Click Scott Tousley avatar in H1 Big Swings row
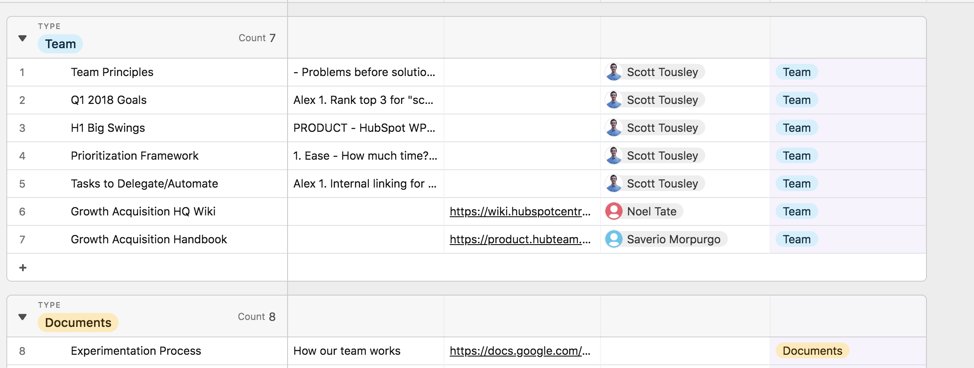Screen dimensions: 974x368 [614, 128]
